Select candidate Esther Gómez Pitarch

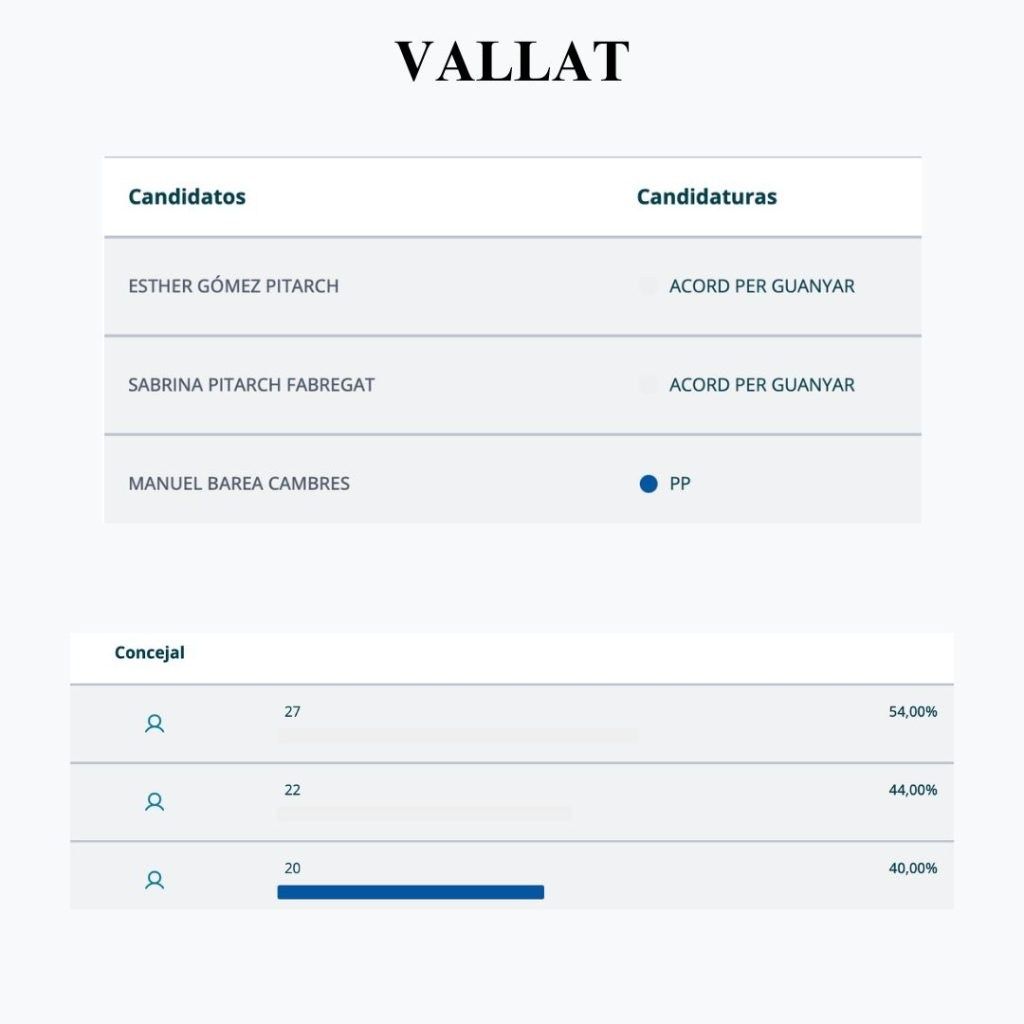click(x=233, y=286)
